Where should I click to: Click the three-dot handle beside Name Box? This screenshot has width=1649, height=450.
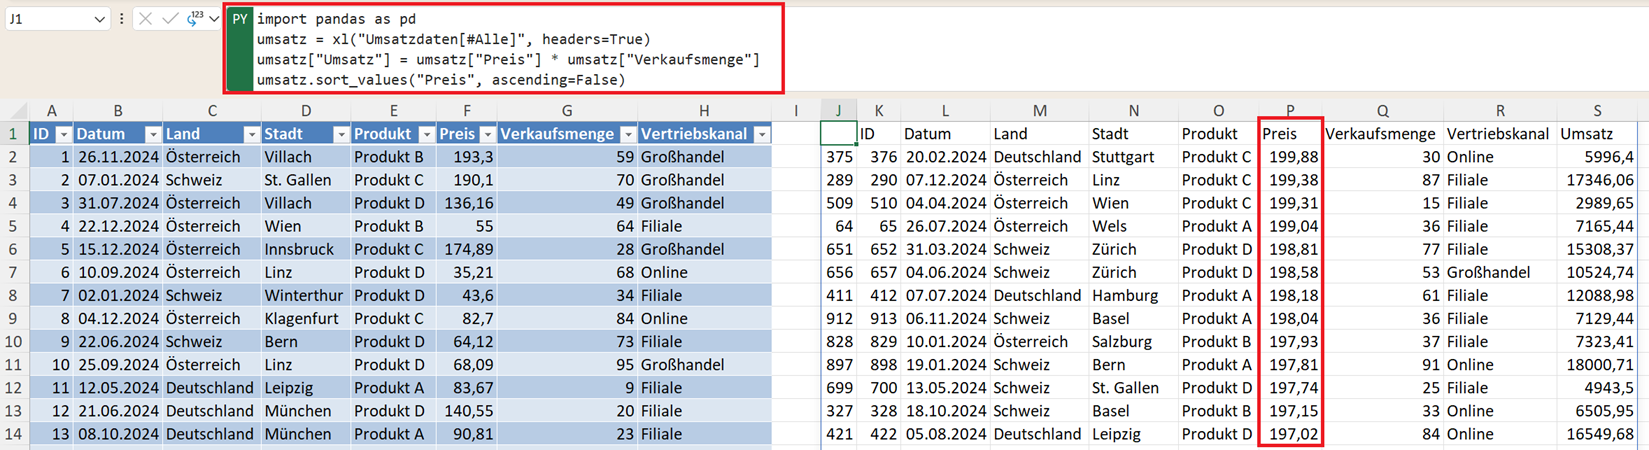click(x=122, y=19)
